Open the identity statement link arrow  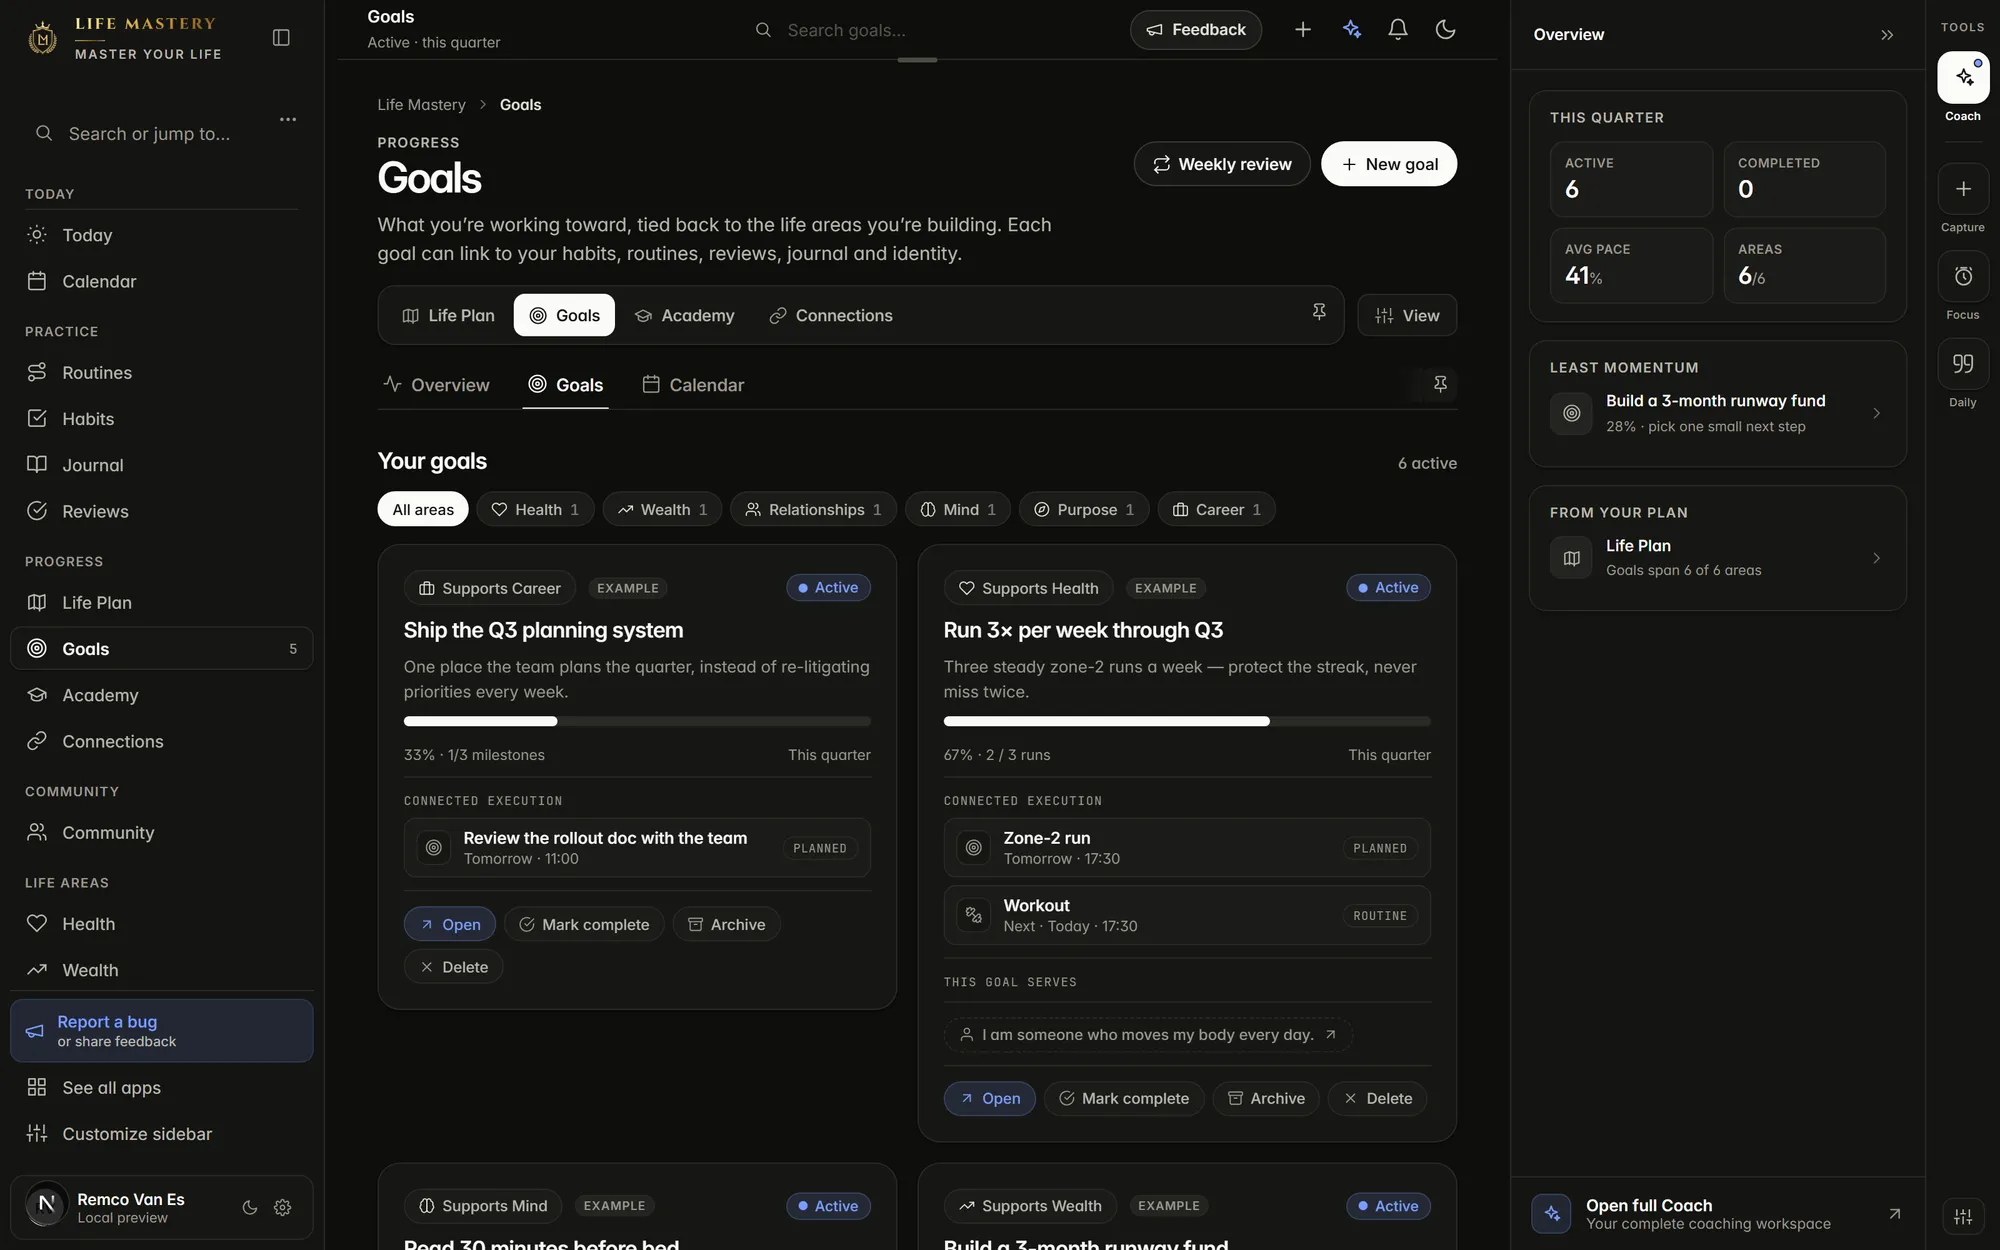tap(1330, 1035)
